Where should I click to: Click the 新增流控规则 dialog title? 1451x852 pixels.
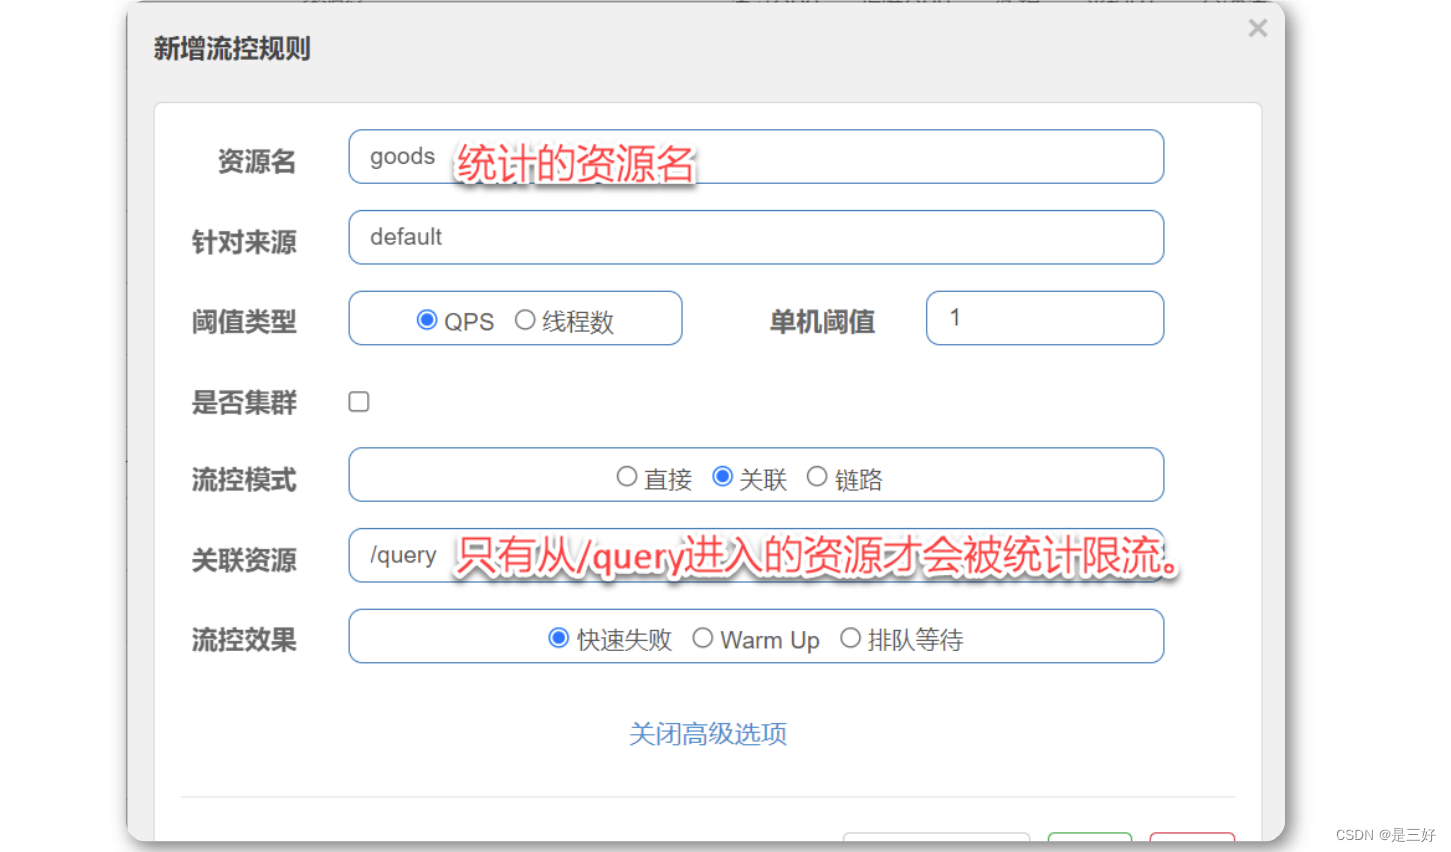pyautogui.click(x=232, y=48)
